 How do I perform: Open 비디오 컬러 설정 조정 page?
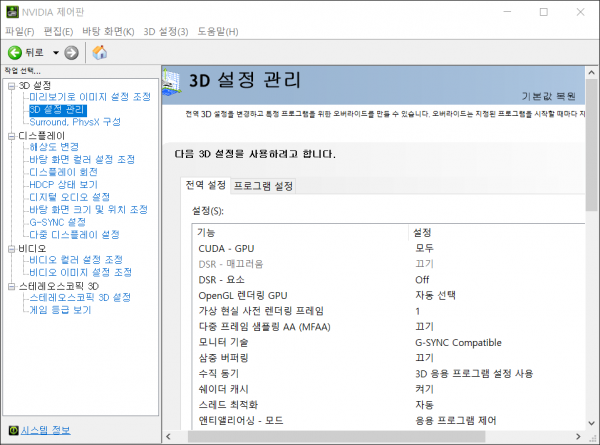tap(76, 260)
